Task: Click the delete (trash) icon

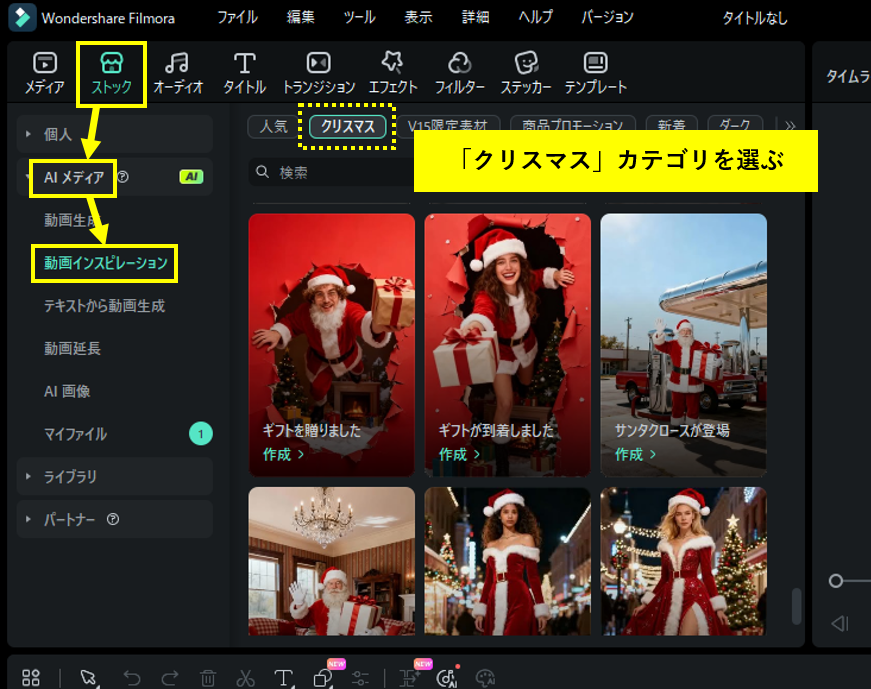Action: (x=207, y=676)
